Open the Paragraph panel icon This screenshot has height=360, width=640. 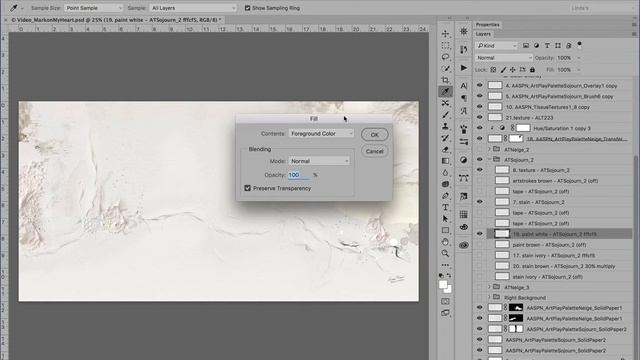click(464, 98)
